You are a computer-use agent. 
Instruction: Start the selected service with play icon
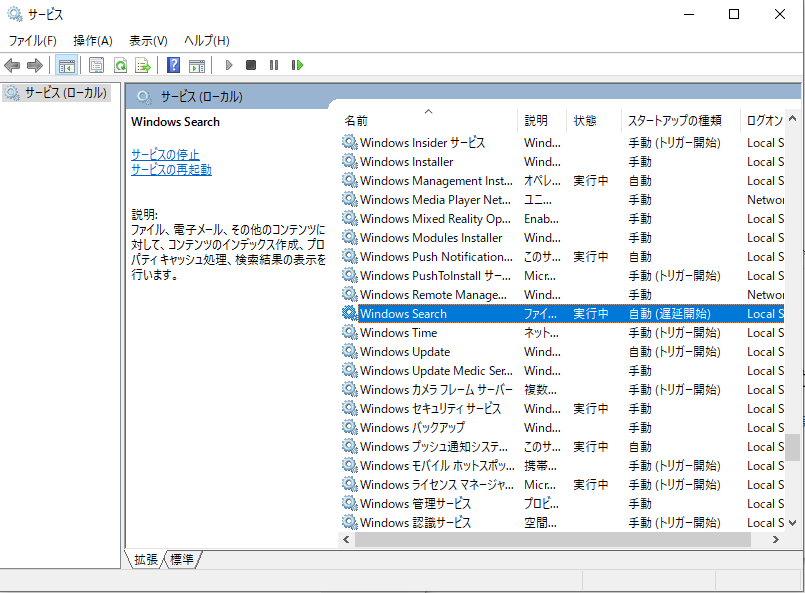[229, 65]
